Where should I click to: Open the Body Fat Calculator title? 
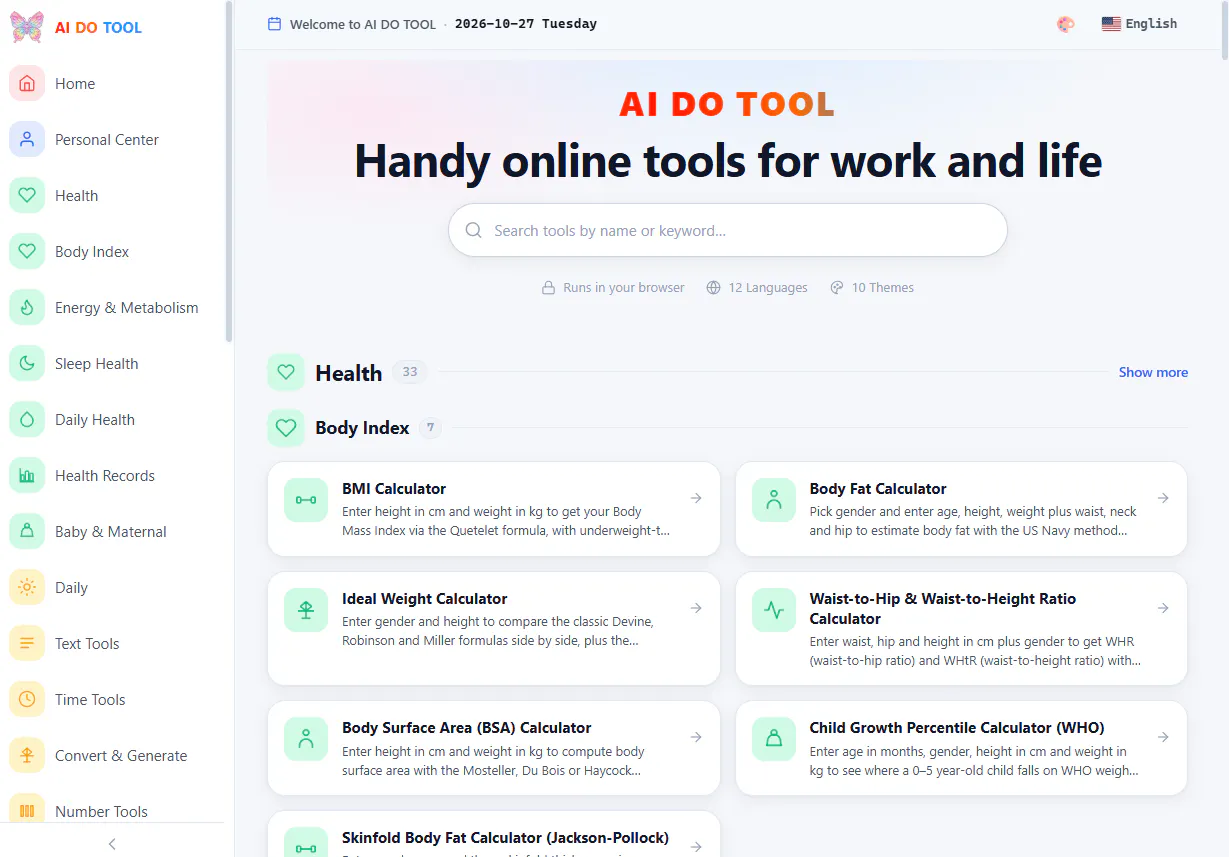[x=878, y=489]
